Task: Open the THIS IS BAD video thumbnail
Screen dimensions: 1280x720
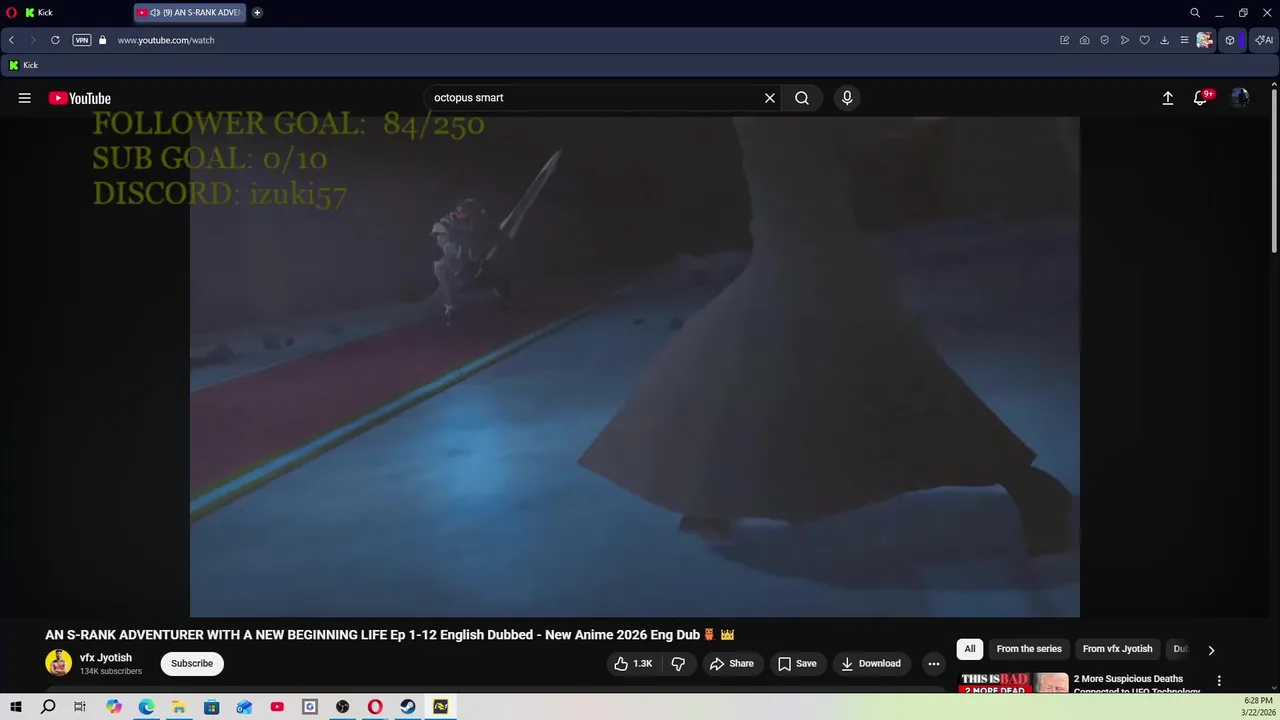Action: (x=1014, y=682)
